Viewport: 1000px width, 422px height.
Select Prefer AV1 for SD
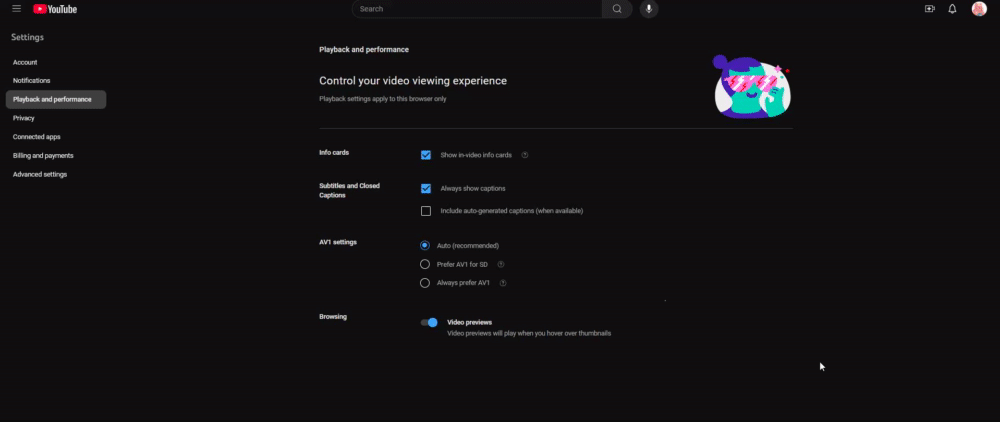[x=425, y=264]
